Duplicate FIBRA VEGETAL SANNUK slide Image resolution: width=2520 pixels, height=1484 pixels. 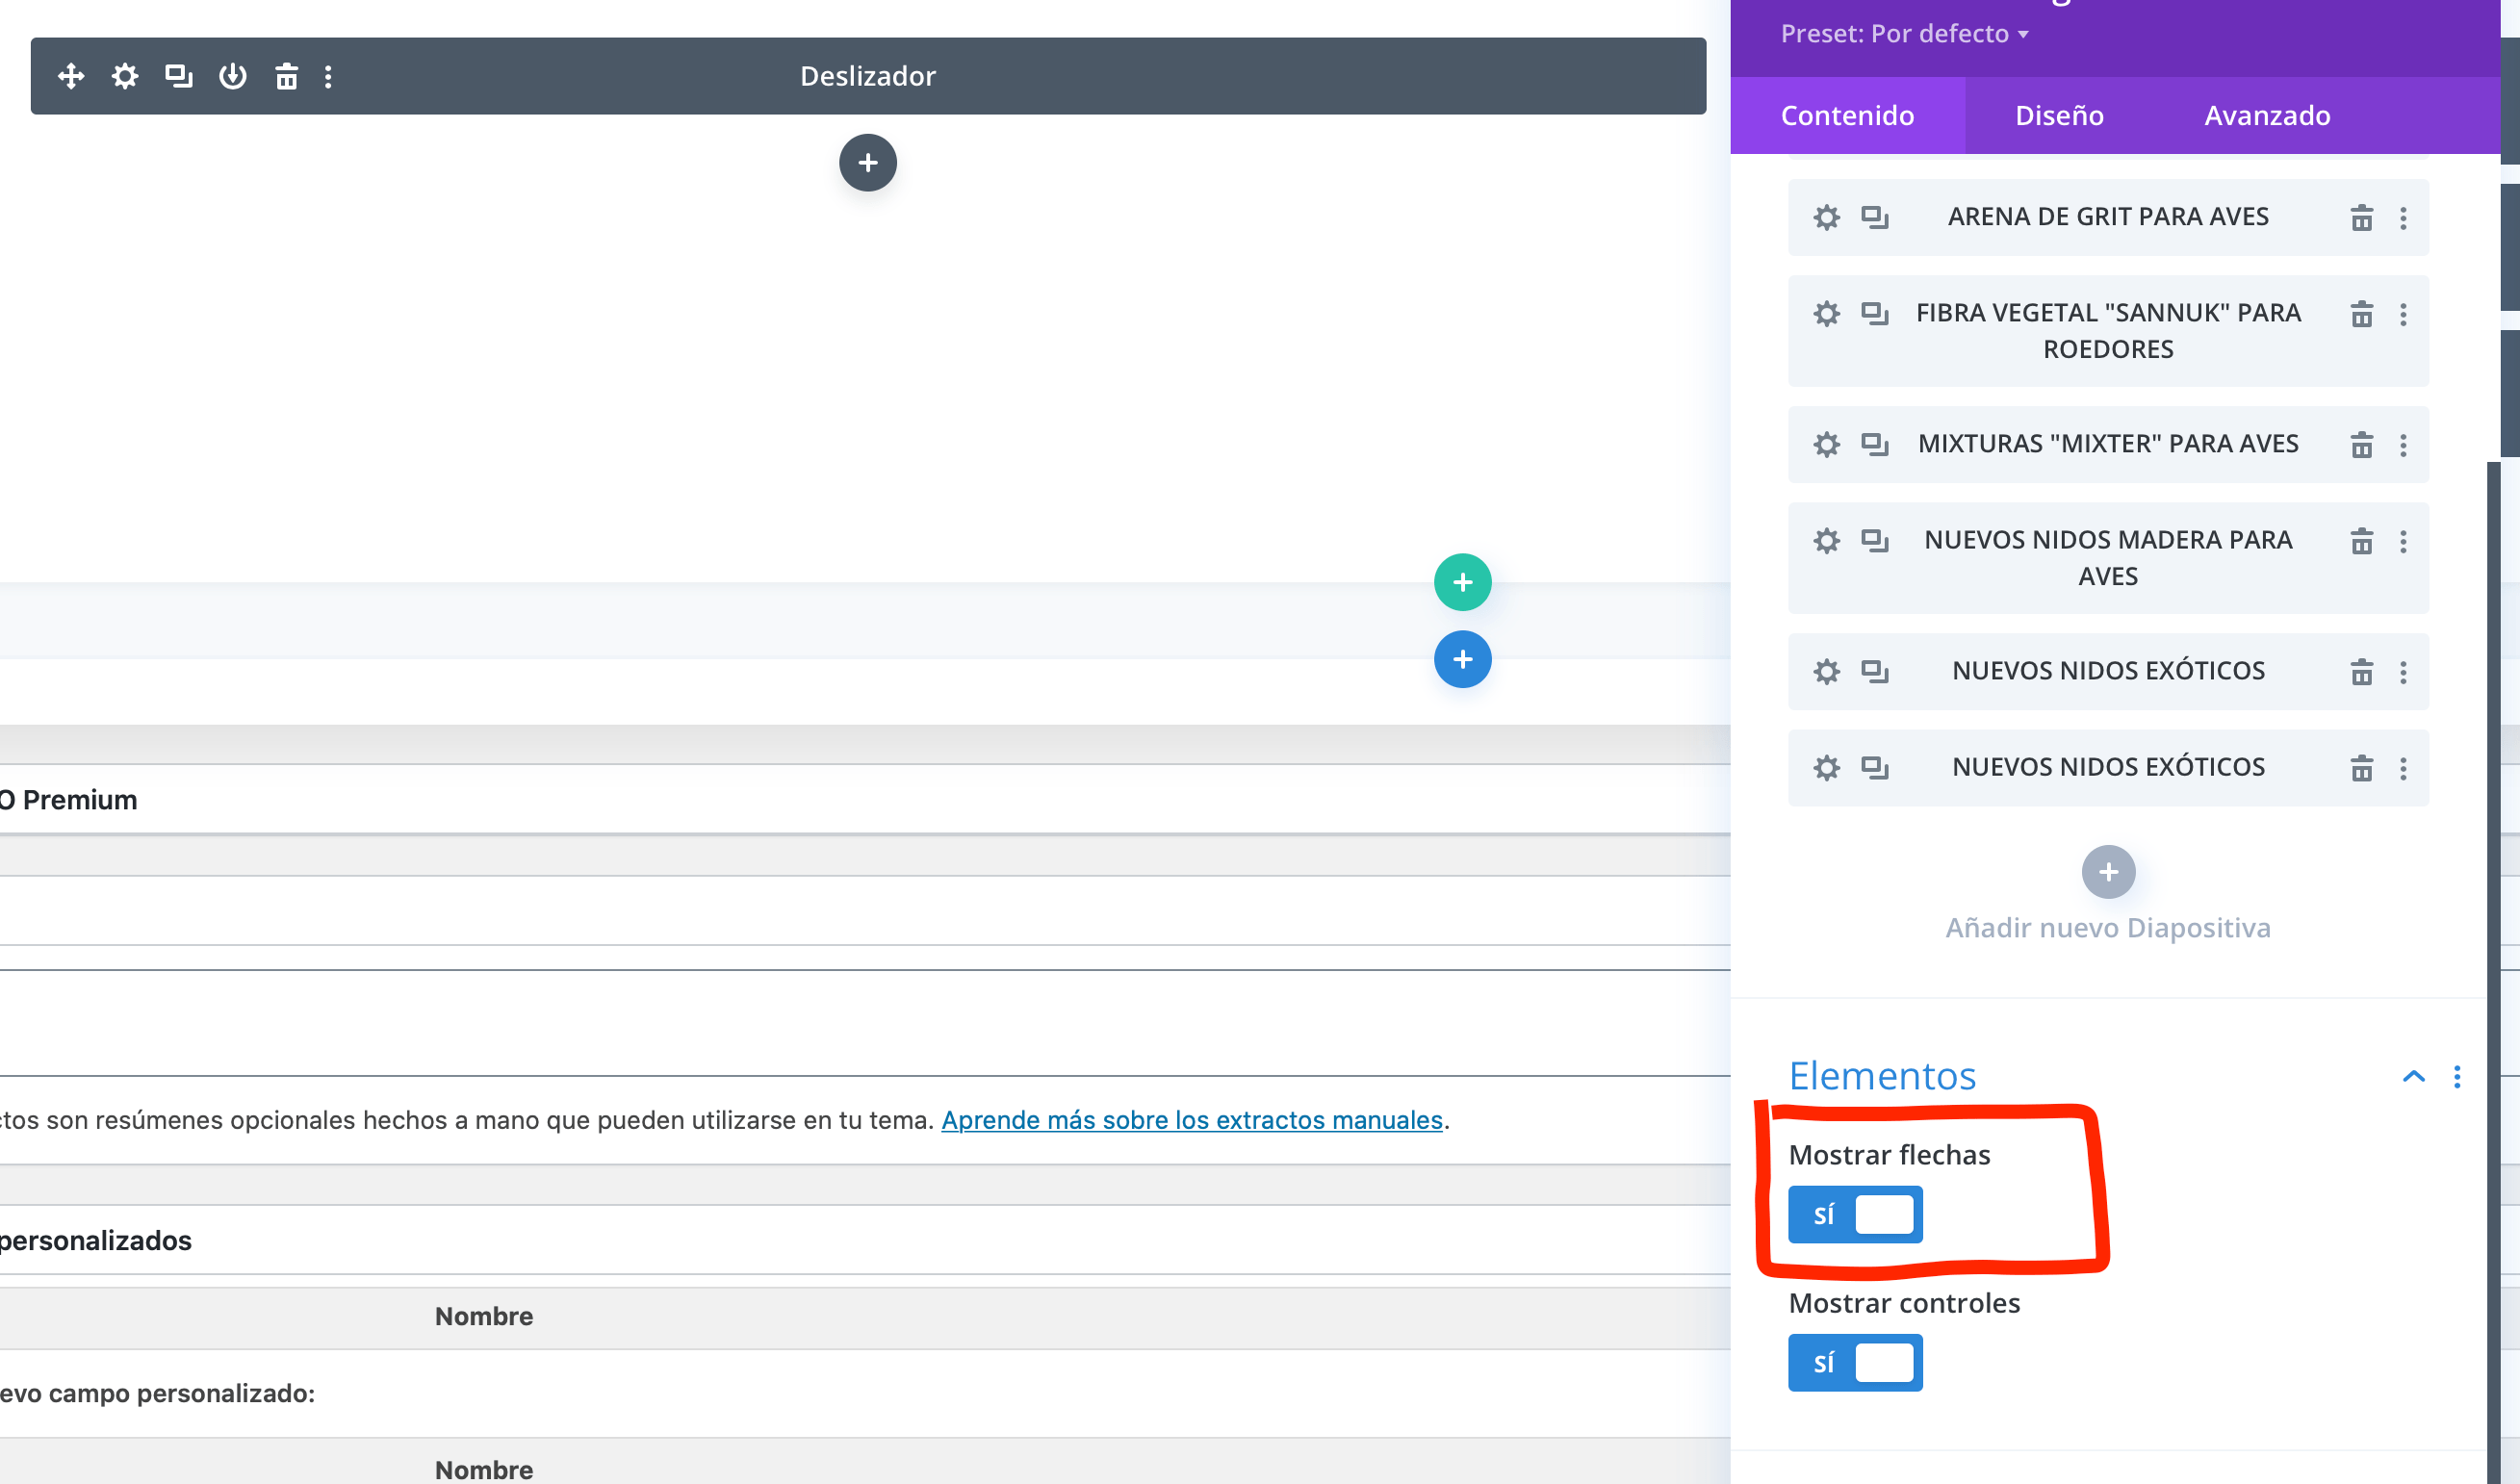click(1875, 313)
